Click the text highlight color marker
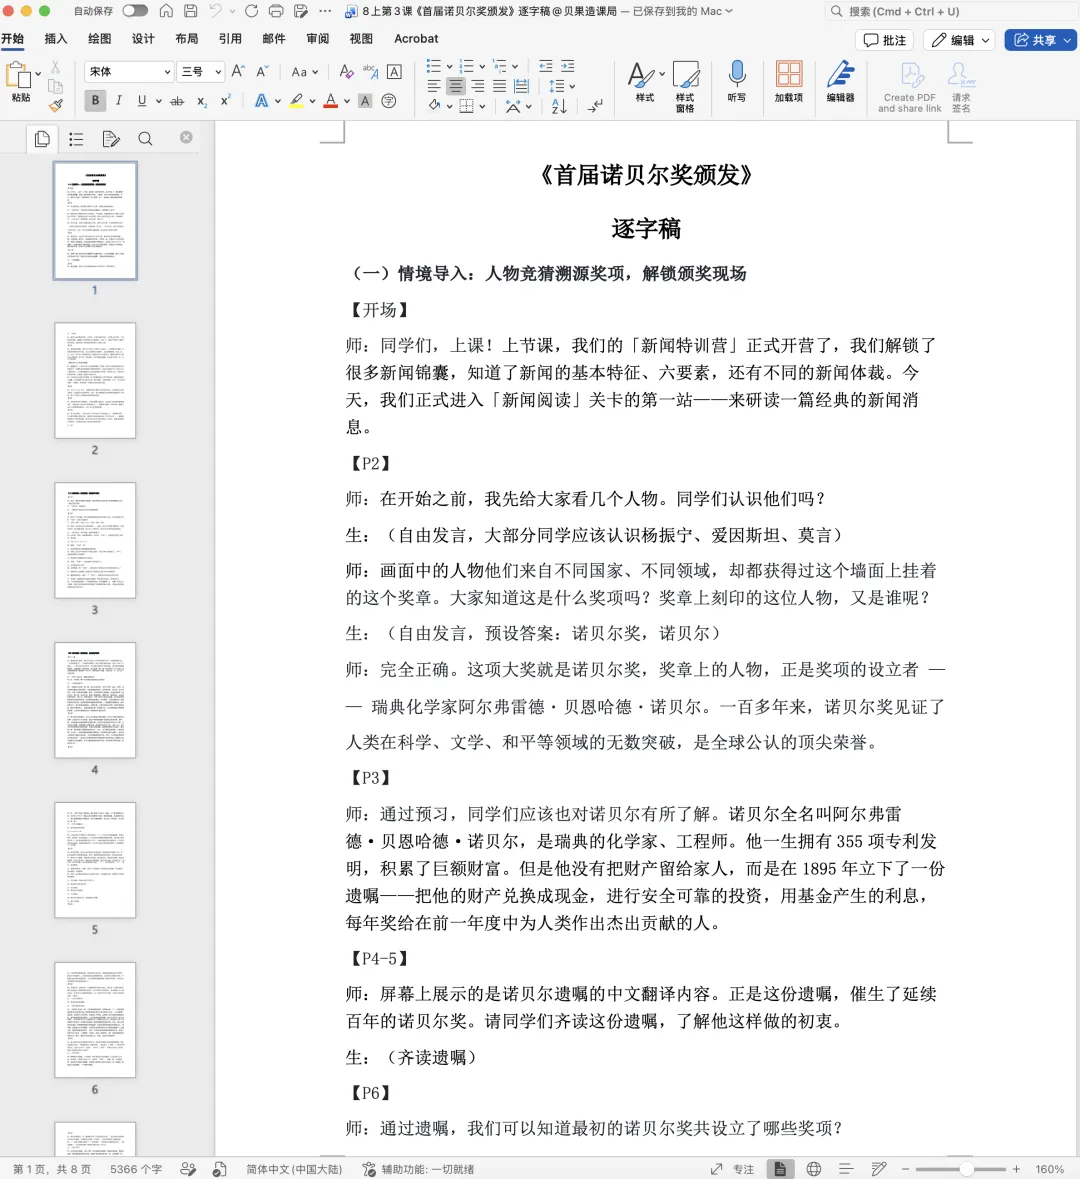 [296, 101]
